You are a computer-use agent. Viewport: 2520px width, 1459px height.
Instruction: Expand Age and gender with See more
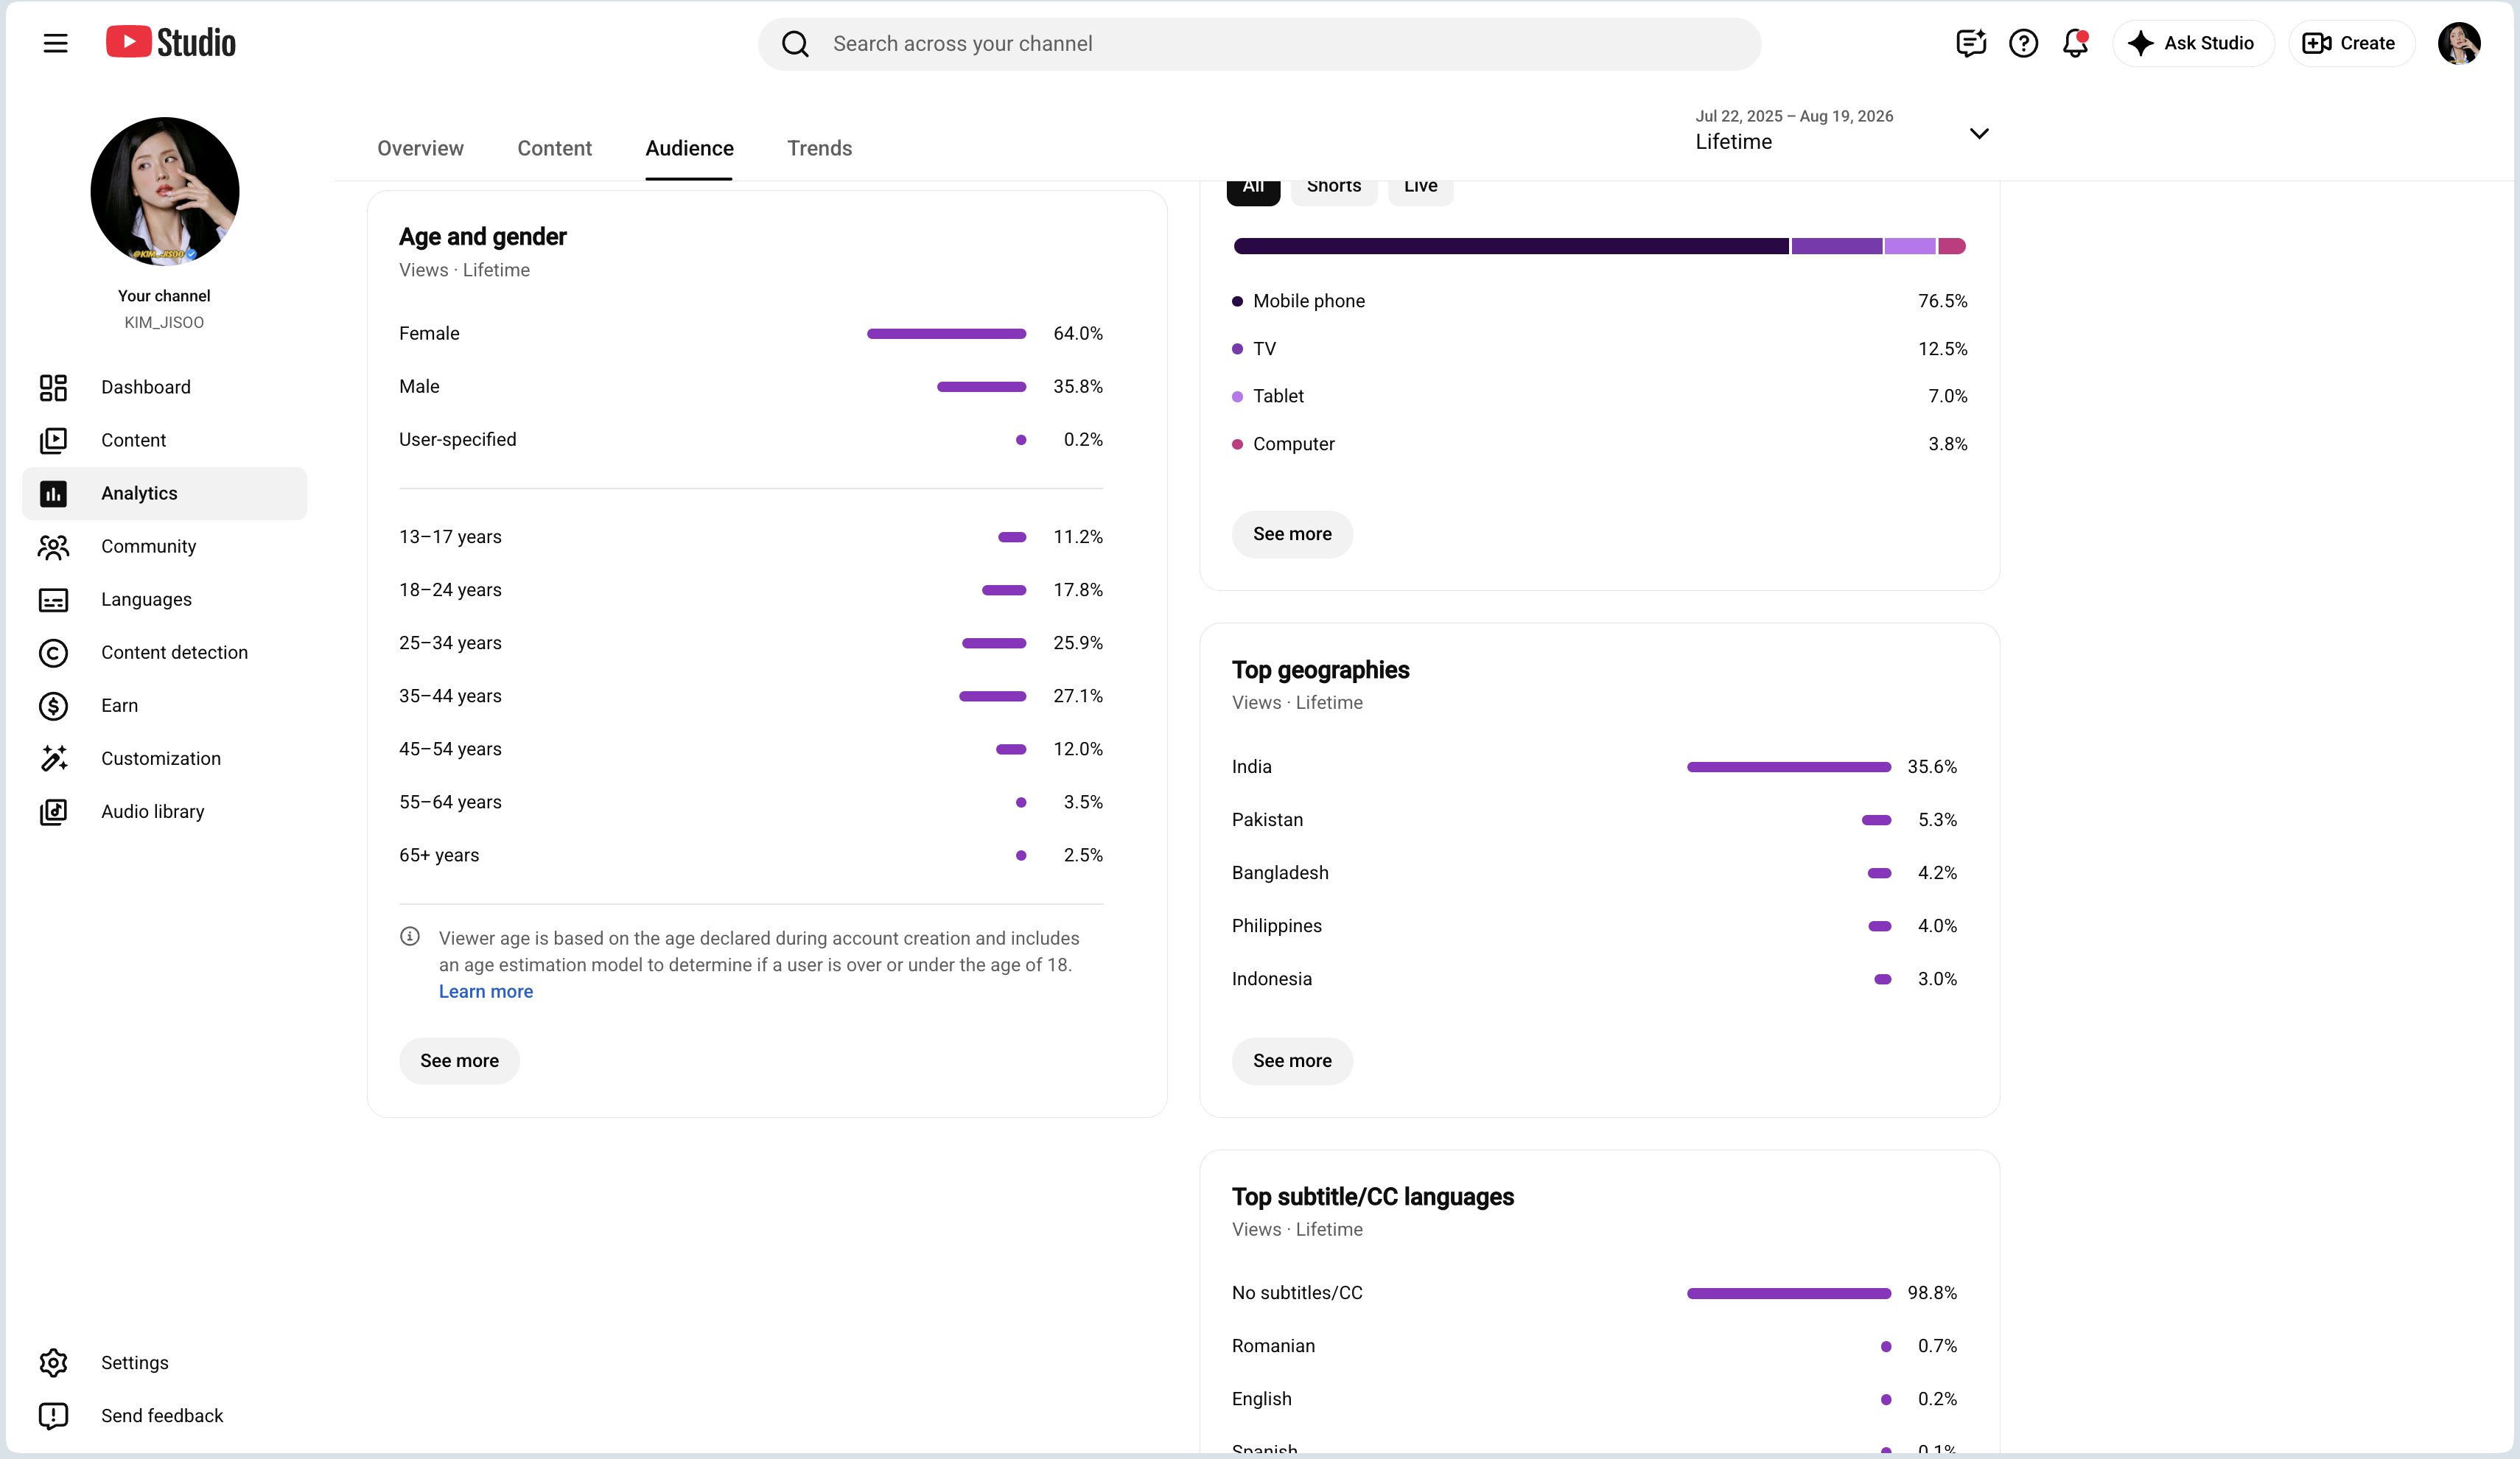click(459, 1060)
